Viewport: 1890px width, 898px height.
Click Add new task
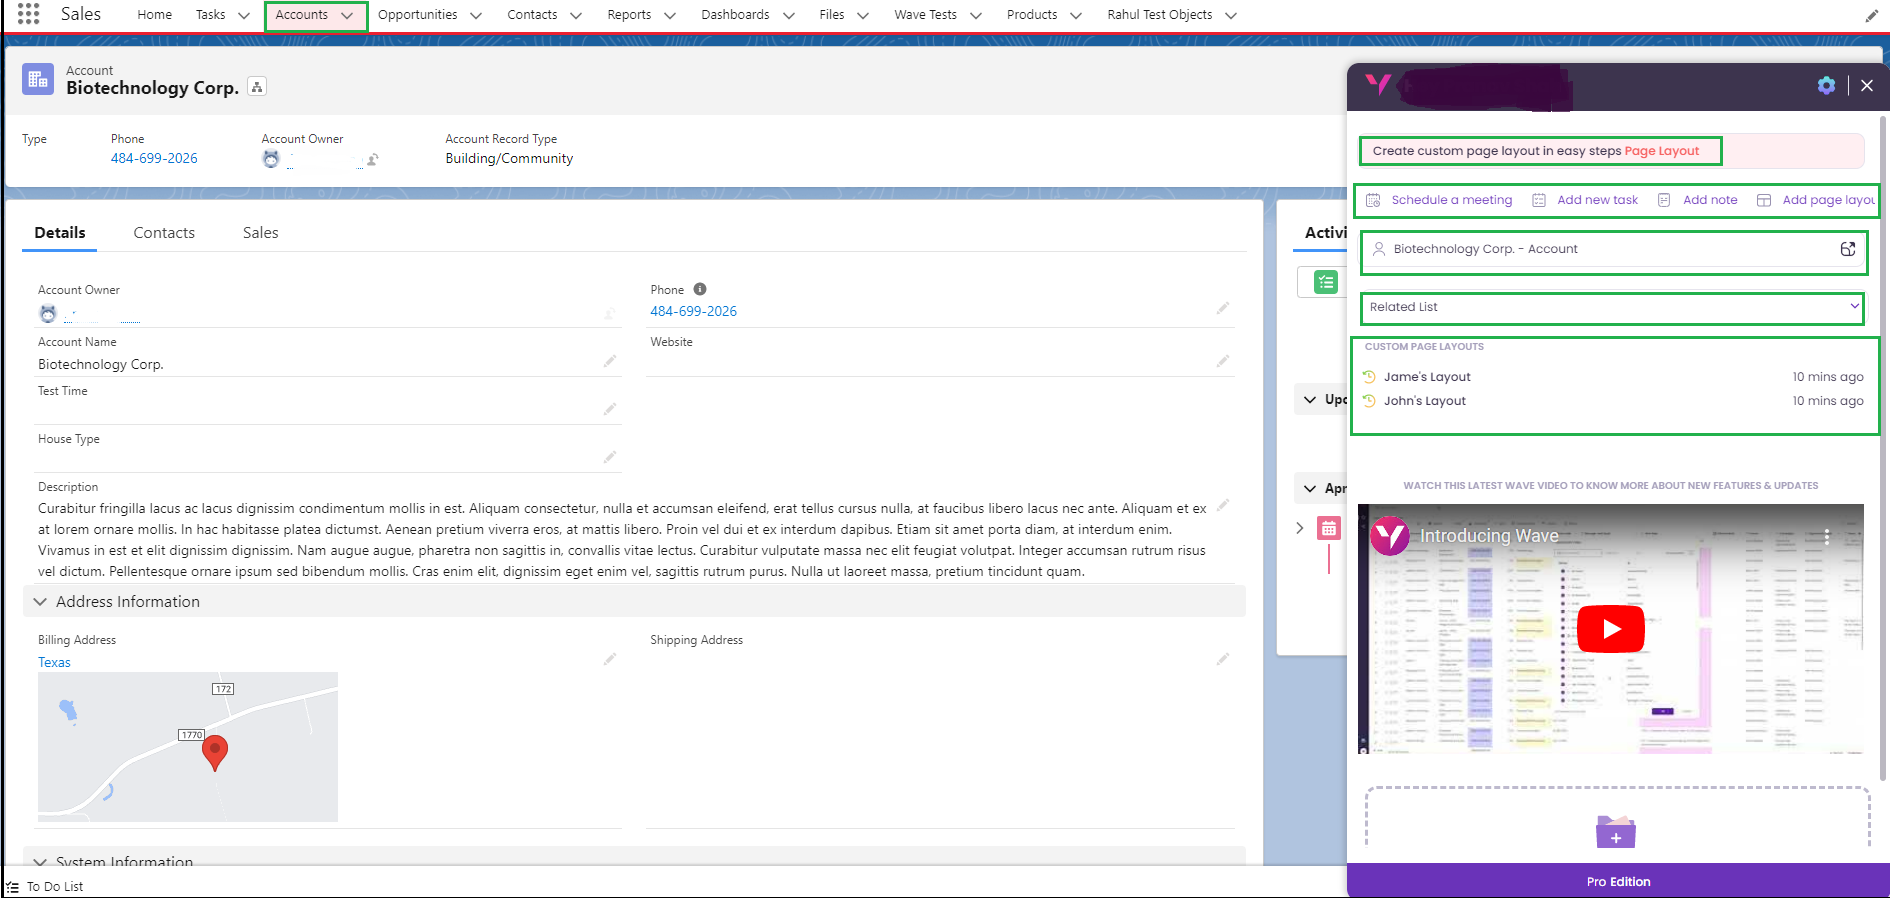[x=1586, y=200]
